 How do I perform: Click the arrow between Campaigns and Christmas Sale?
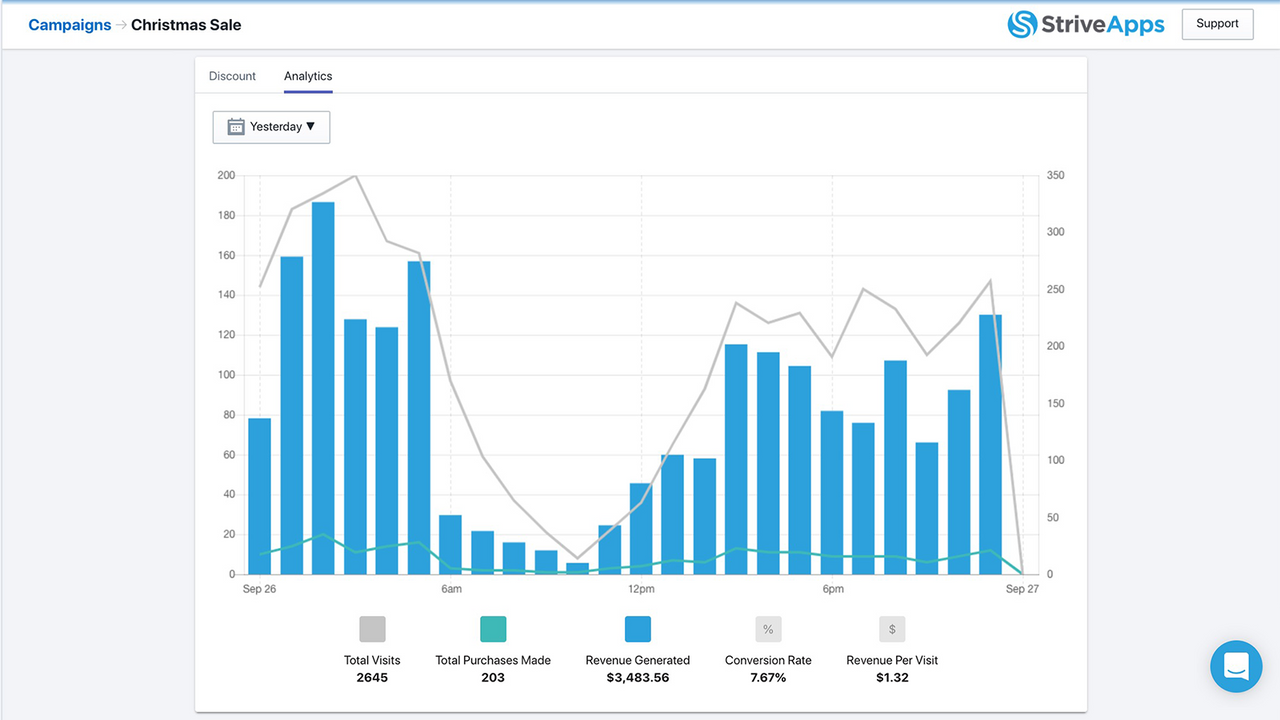pos(120,25)
